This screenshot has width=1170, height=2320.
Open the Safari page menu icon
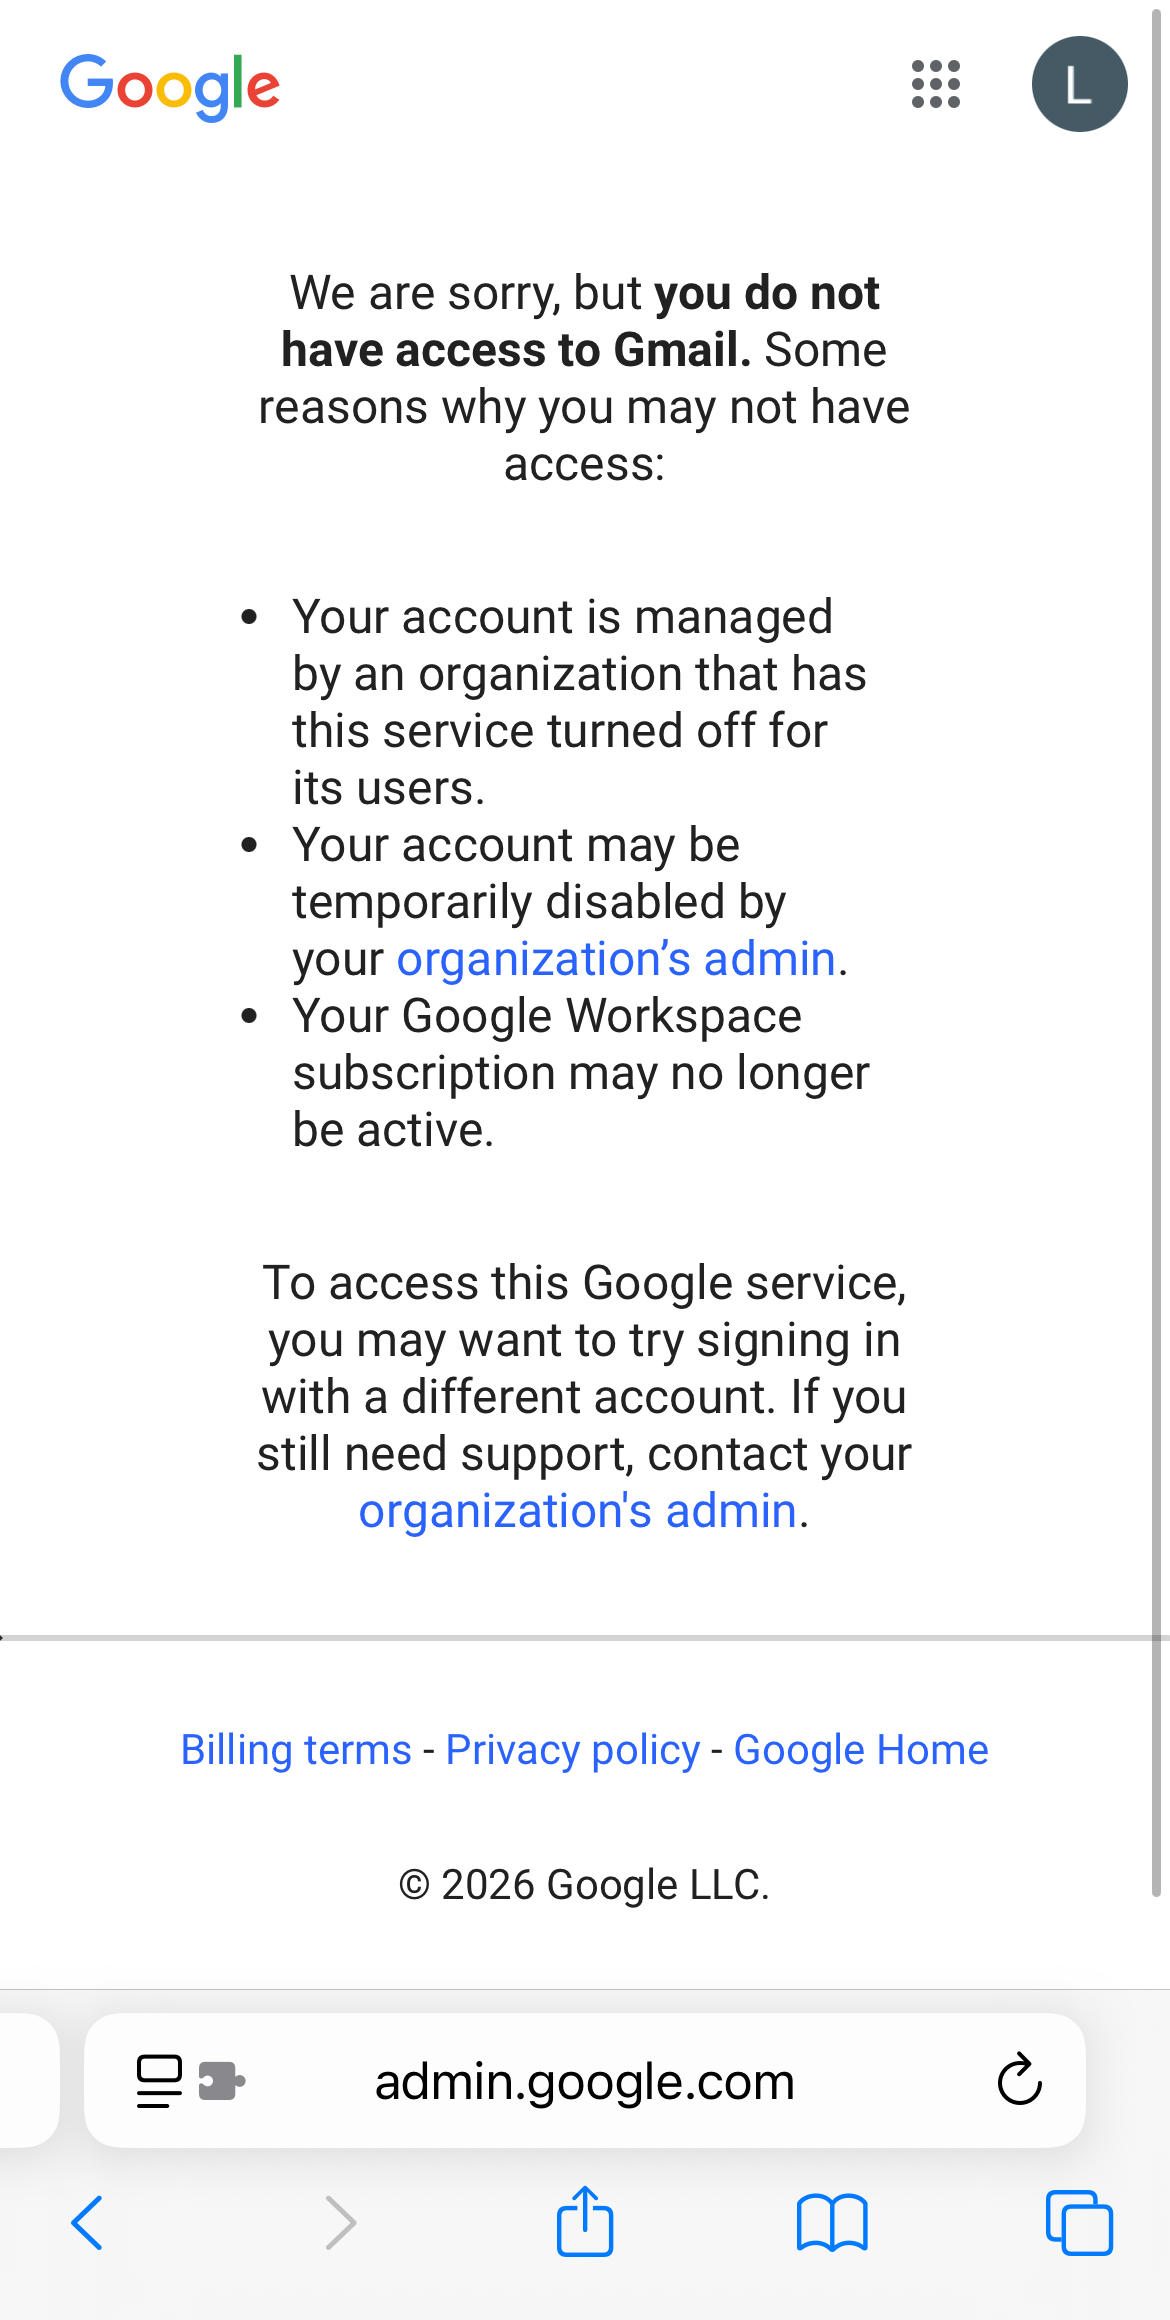[x=159, y=2081]
